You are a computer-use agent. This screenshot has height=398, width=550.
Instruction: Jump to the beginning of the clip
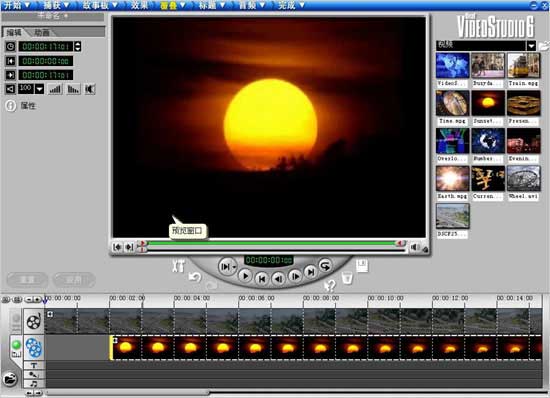[262, 279]
